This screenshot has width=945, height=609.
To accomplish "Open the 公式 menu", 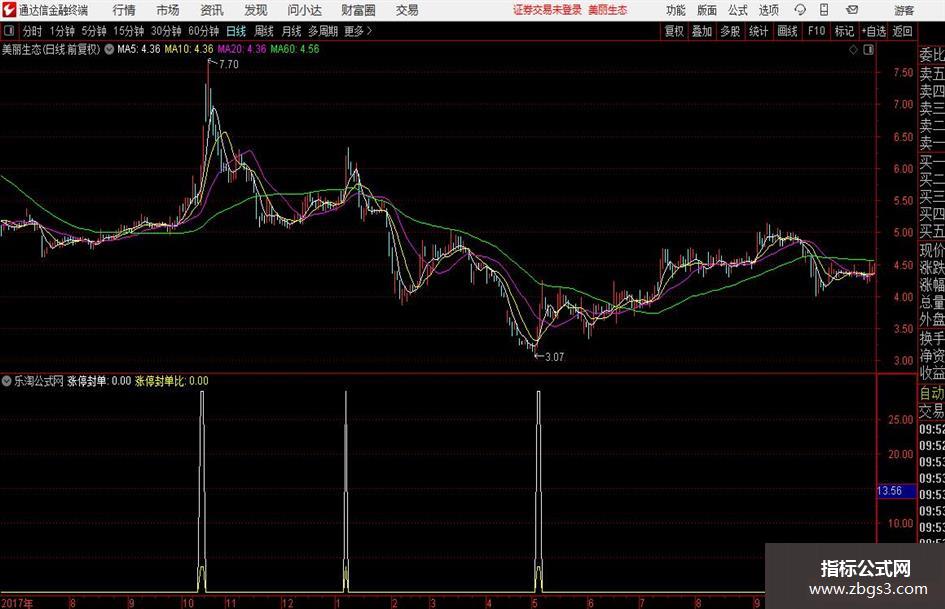I will pos(738,10).
